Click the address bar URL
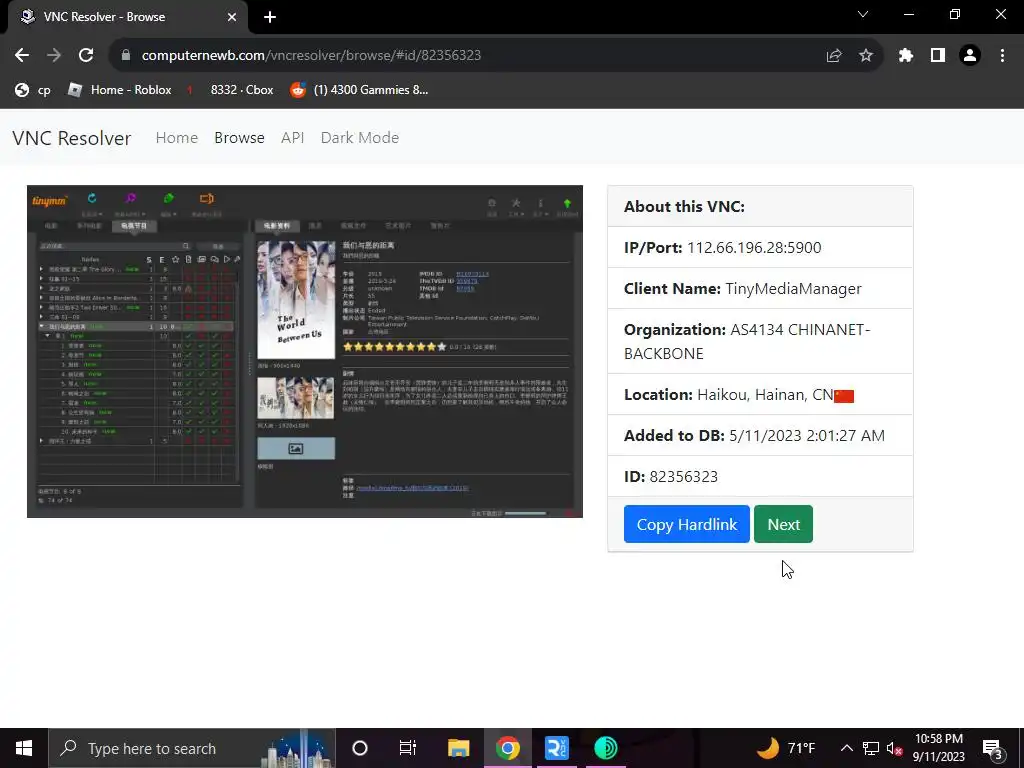This screenshot has width=1024, height=768. point(312,56)
